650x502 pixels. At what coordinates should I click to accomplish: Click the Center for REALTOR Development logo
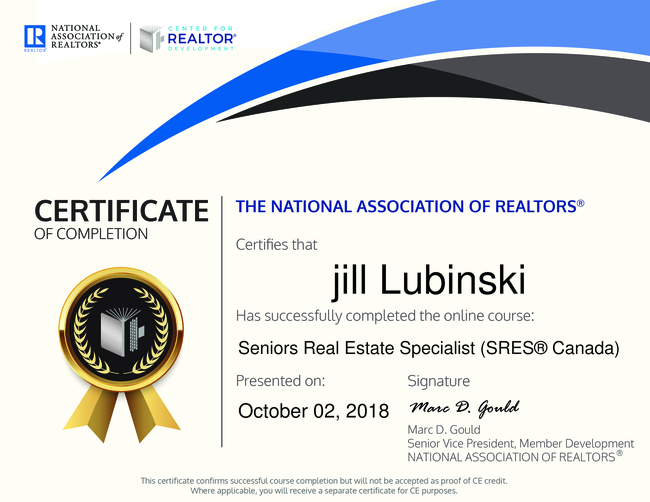pos(188,39)
